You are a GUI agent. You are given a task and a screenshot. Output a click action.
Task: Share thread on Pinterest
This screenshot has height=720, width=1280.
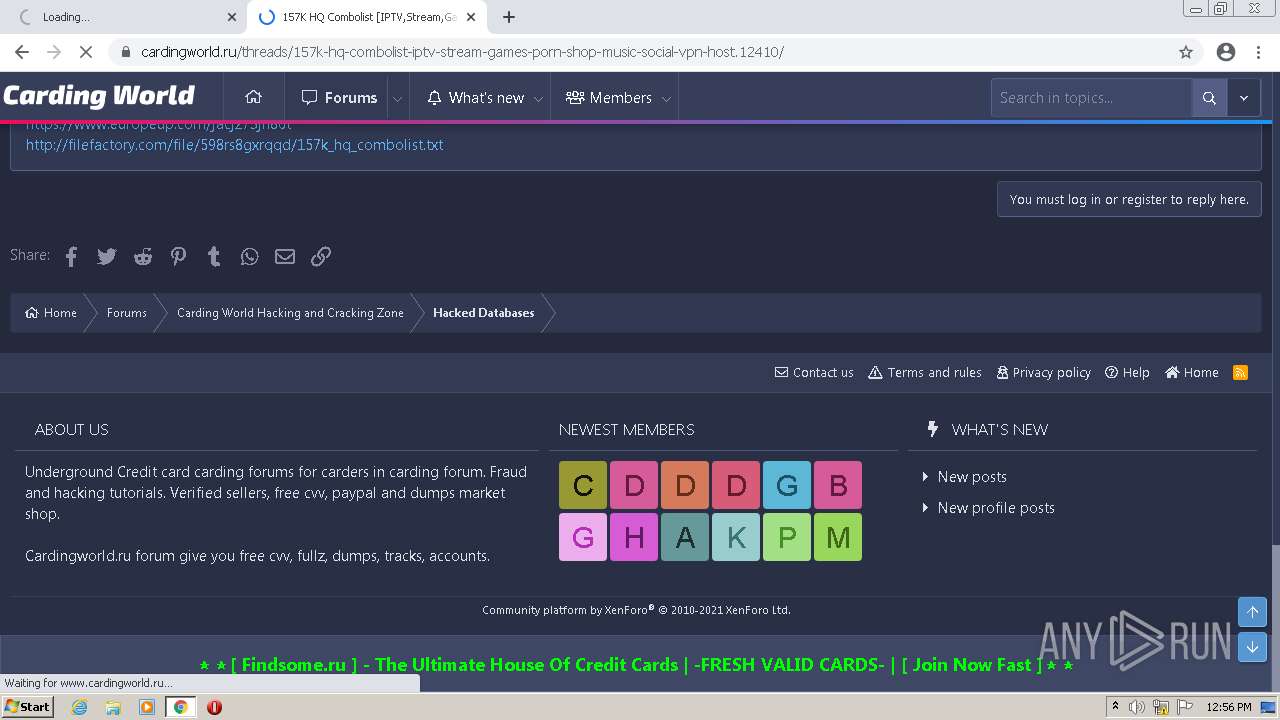click(178, 256)
